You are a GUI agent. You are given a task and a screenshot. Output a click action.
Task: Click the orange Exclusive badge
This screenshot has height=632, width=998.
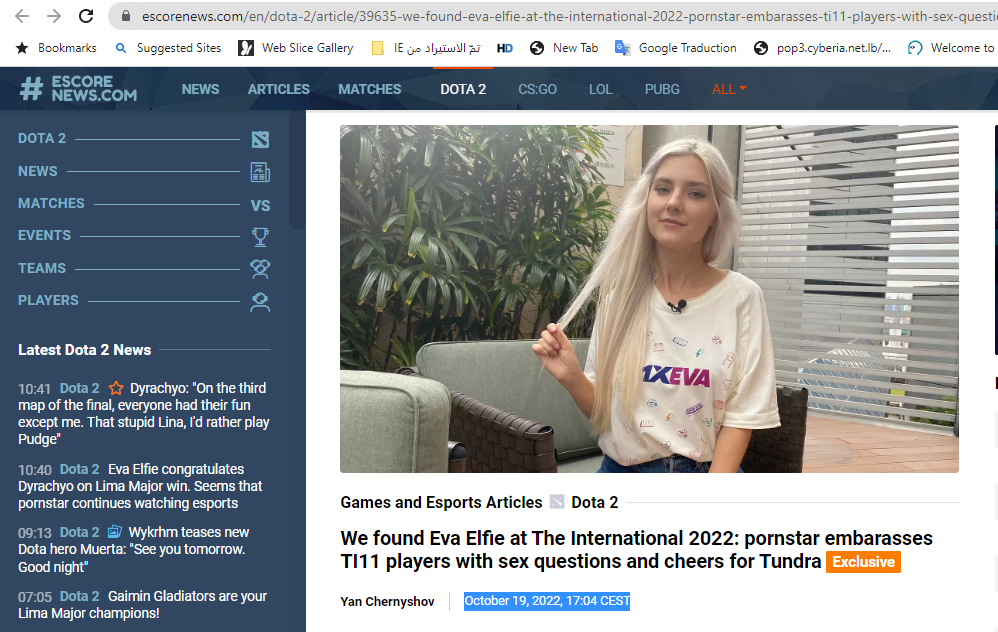863,562
